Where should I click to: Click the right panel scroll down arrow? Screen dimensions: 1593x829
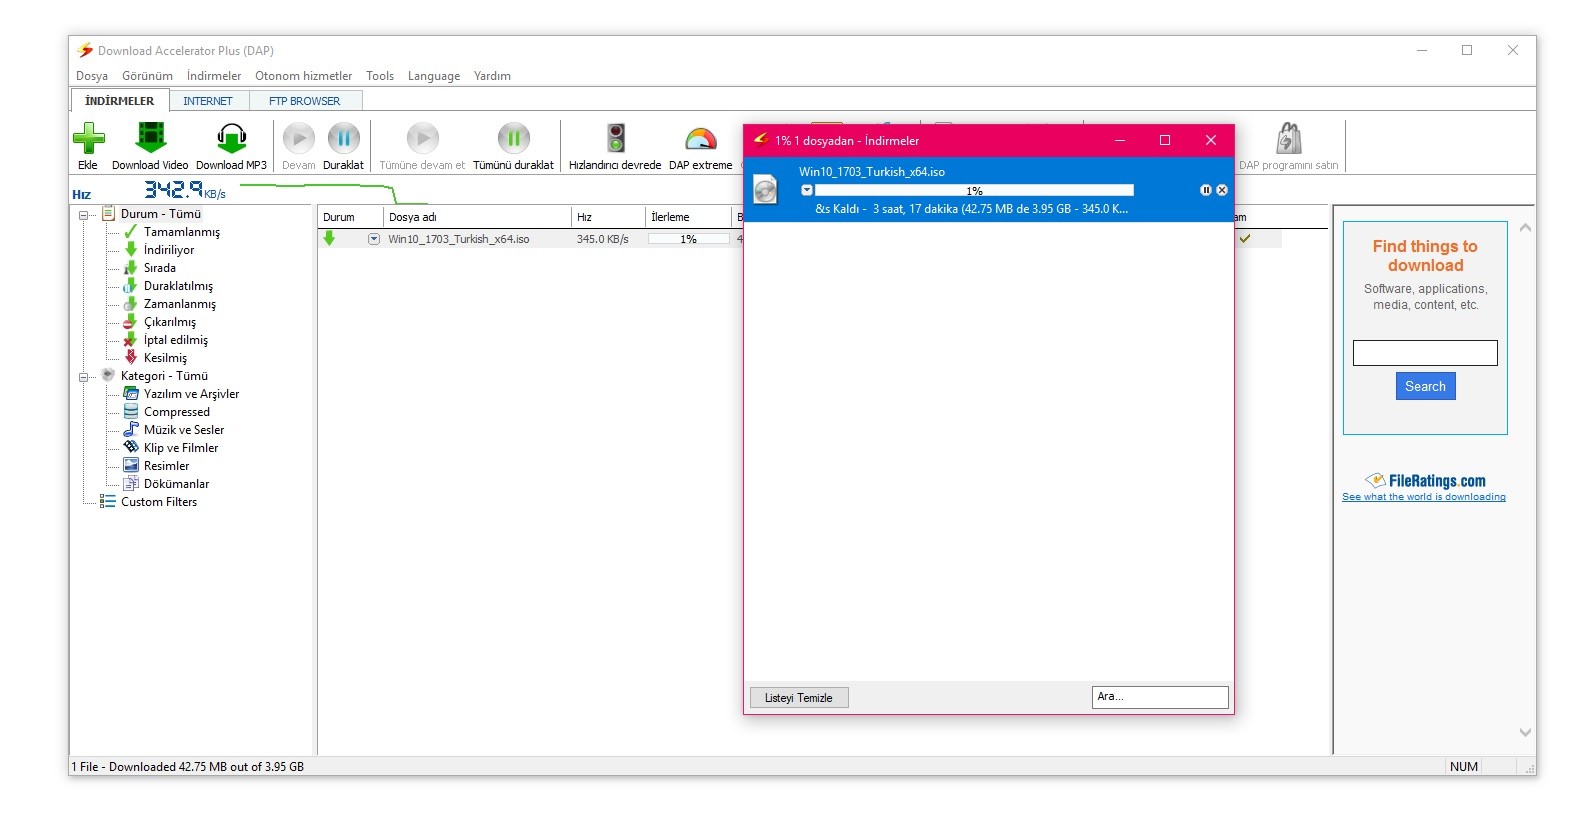pyautogui.click(x=1525, y=732)
